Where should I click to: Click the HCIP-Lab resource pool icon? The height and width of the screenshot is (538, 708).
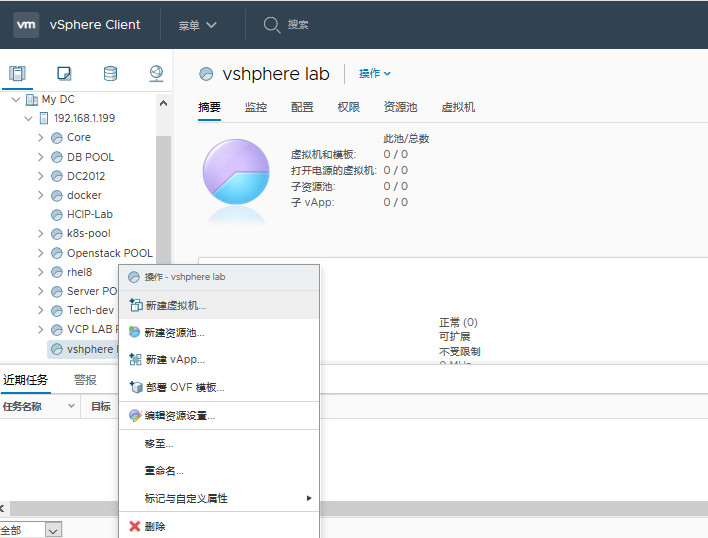(56, 215)
